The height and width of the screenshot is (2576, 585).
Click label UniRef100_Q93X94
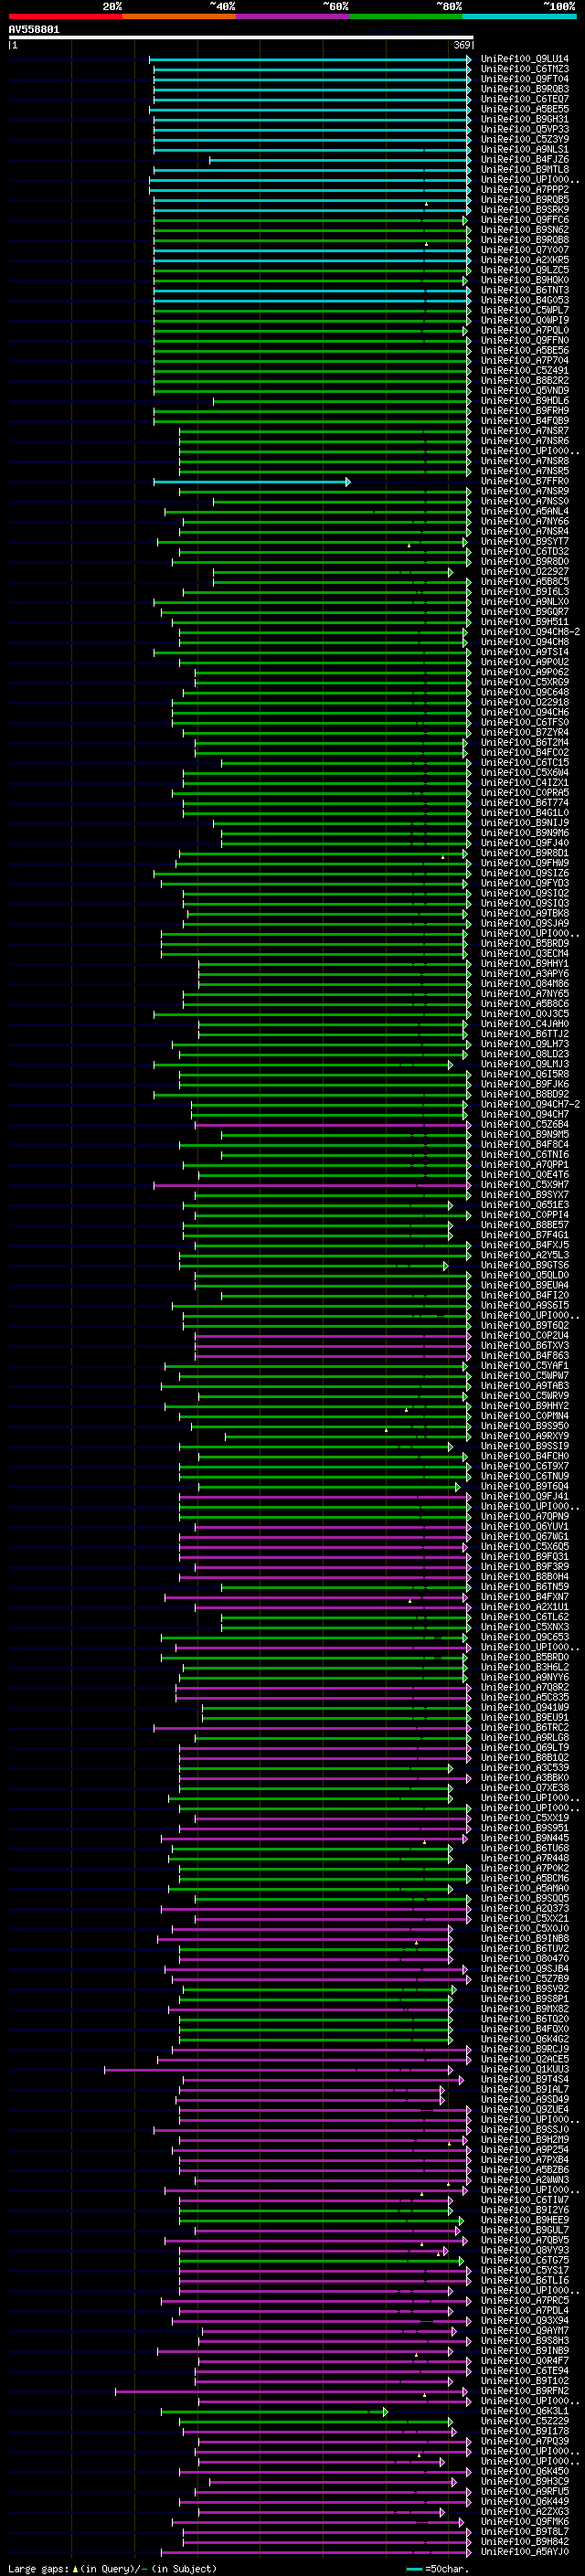pos(525,2320)
